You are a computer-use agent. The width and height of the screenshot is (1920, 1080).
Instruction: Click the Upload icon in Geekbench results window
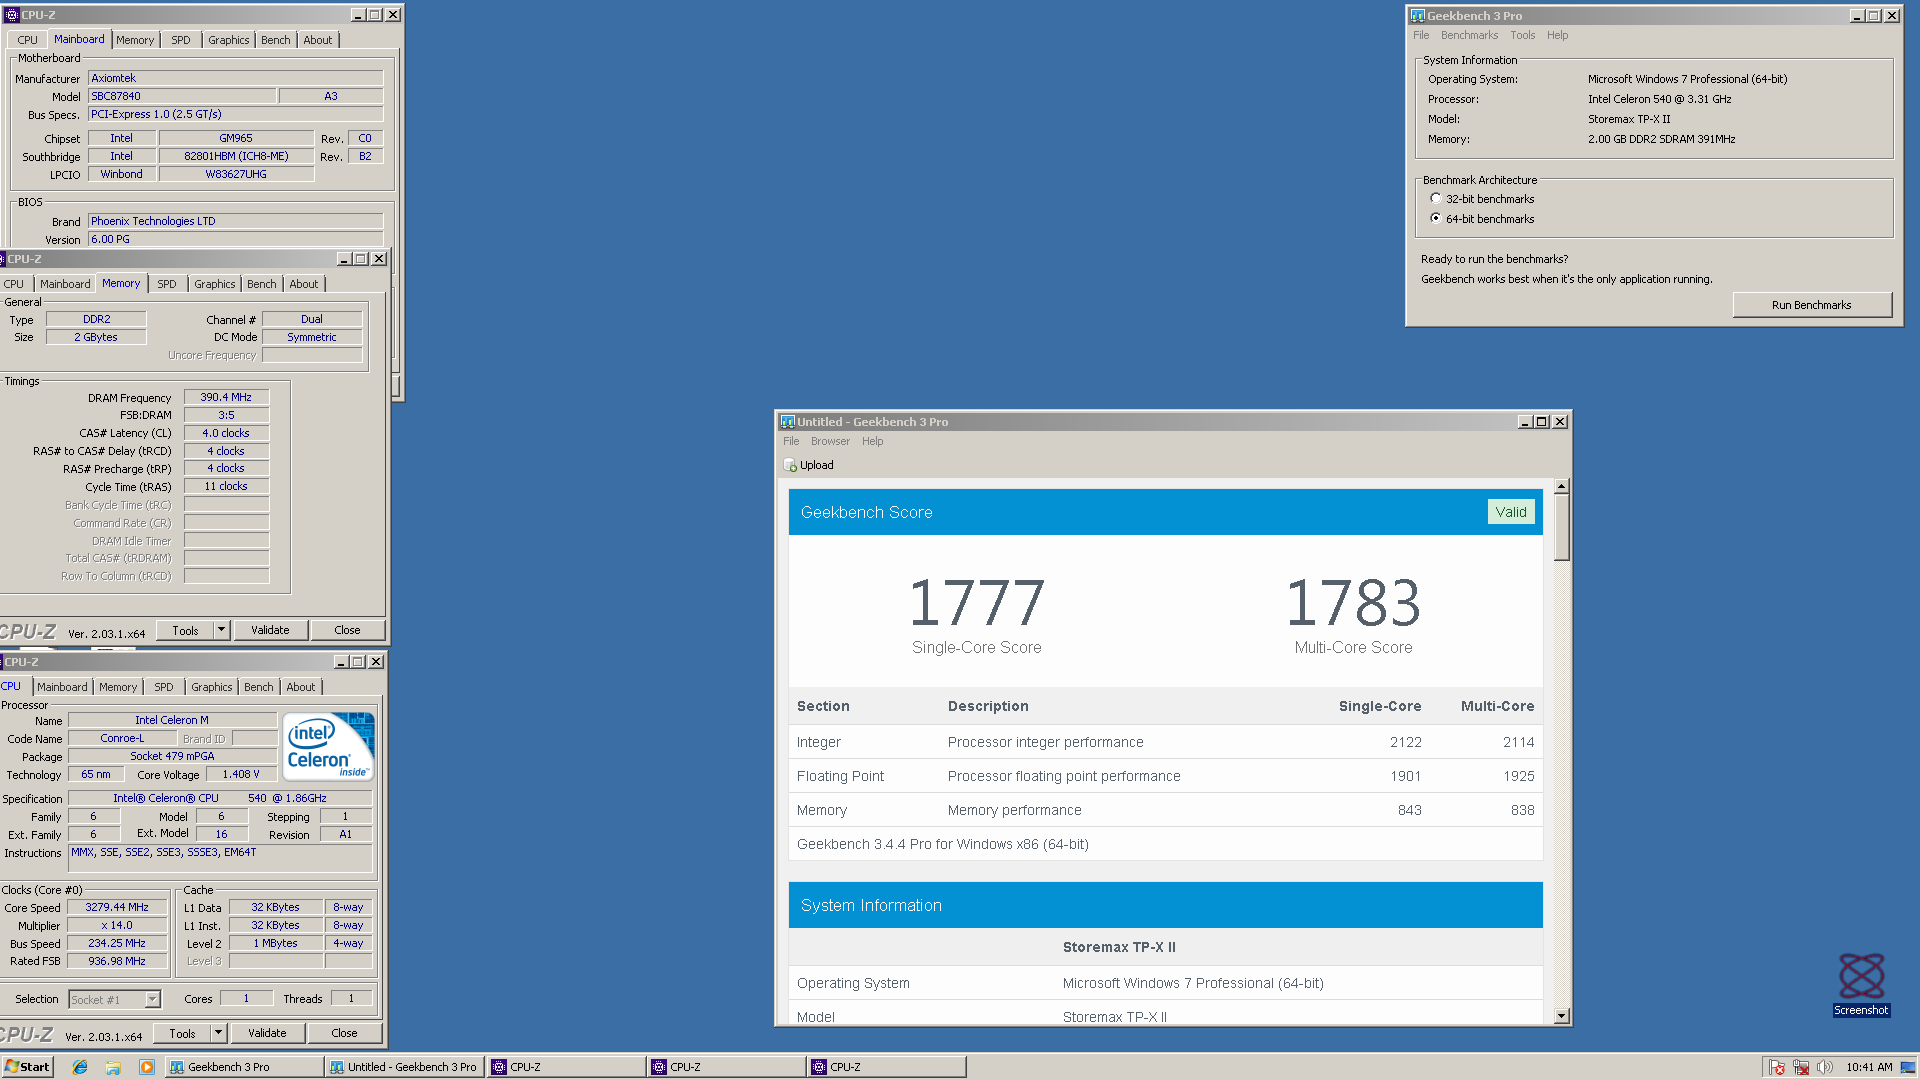(790, 465)
